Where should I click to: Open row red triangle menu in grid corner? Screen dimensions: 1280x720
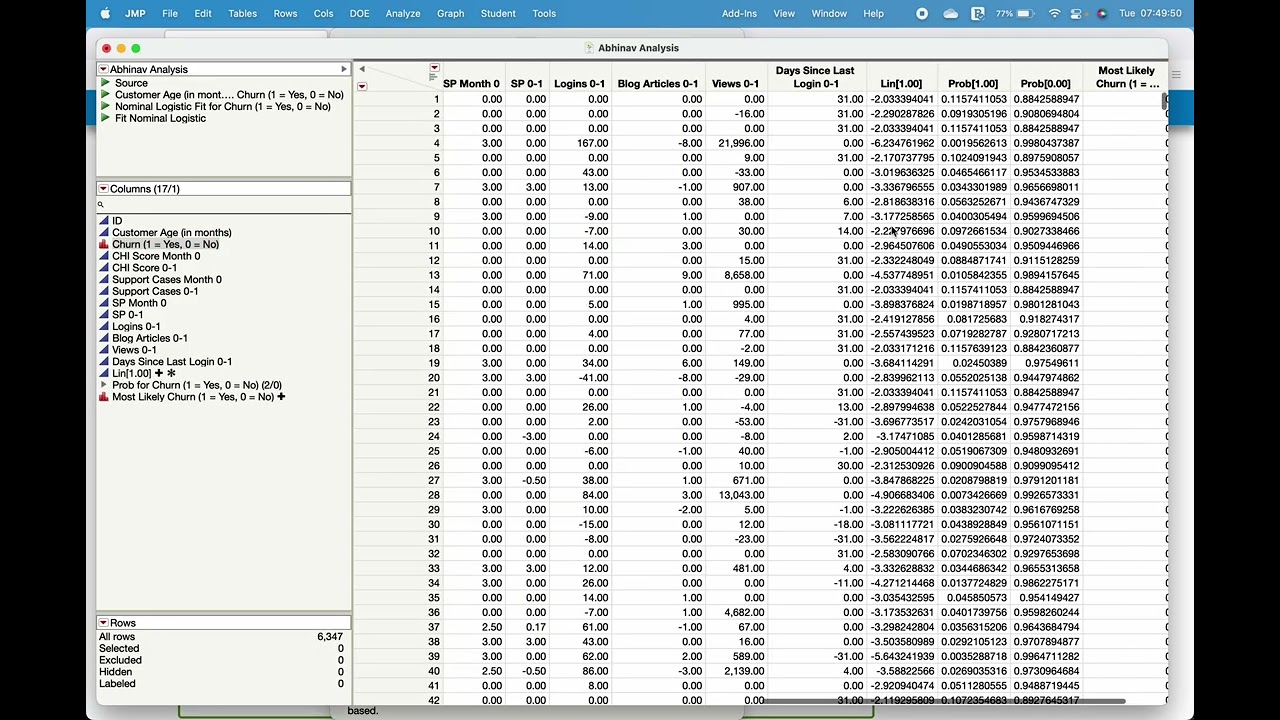[x=362, y=86]
